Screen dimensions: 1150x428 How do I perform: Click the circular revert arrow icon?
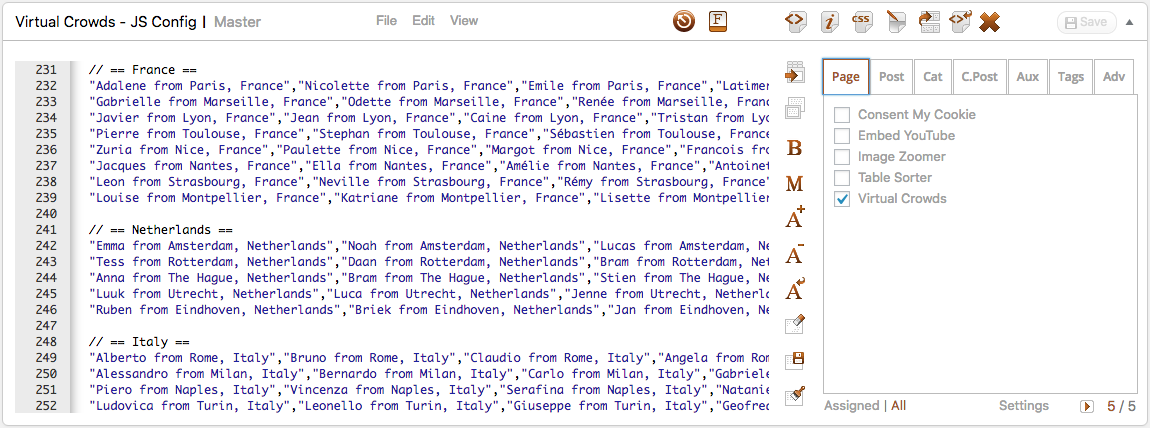point(684,22)
